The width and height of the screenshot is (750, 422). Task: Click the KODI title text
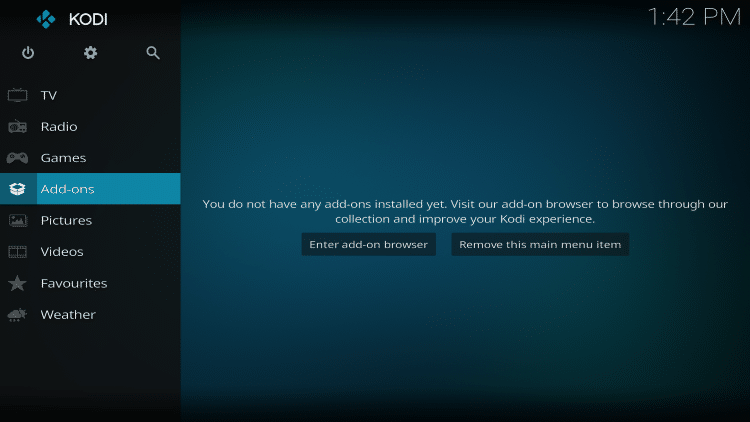88,20
